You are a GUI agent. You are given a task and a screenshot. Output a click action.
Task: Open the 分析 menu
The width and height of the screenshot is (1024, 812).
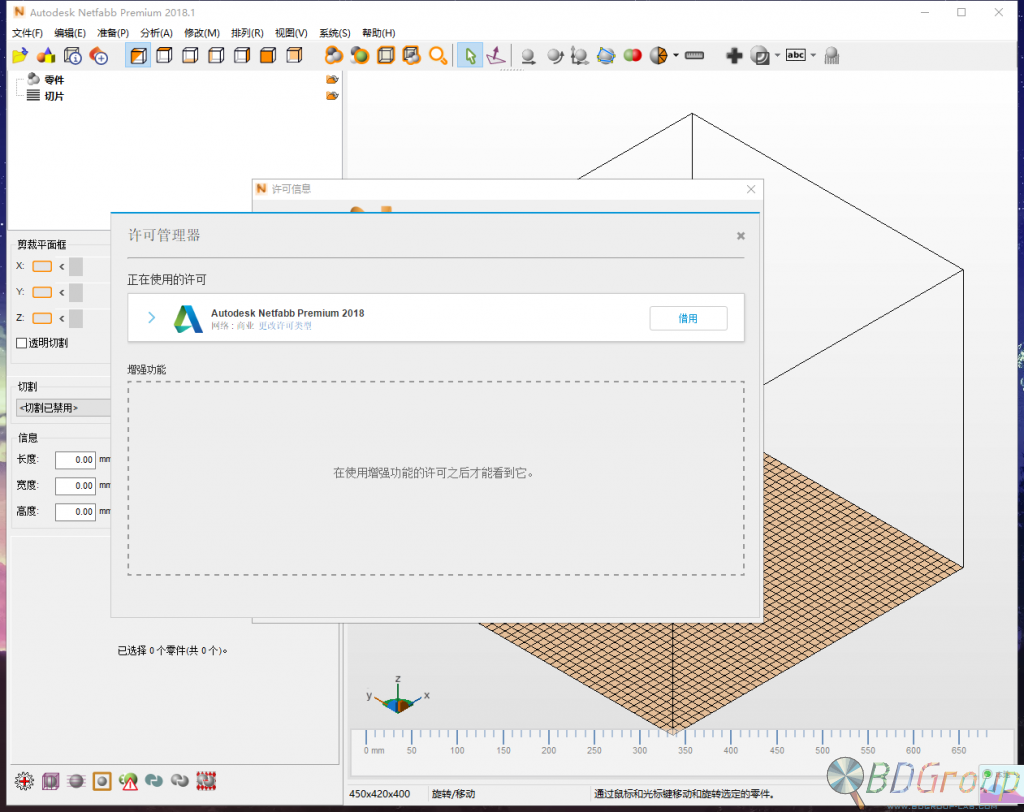(x=156, y=32)
